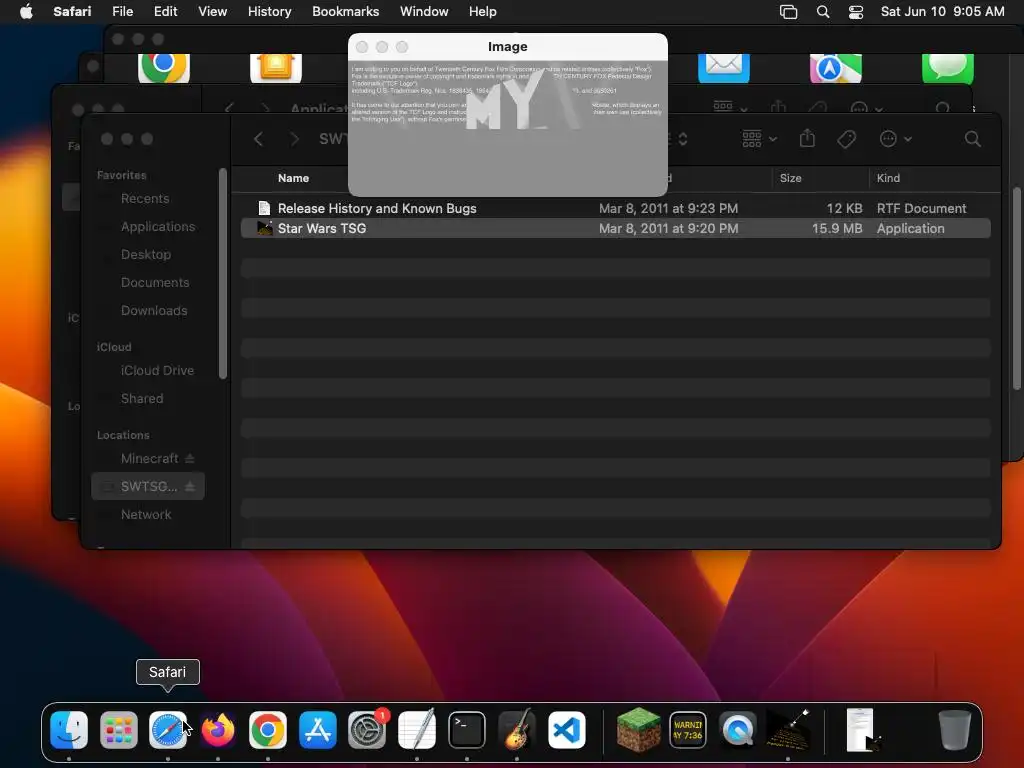The height and width of the screenshot is (768, 1024).
Task: Open the File menu
Action: click(122, 12)
